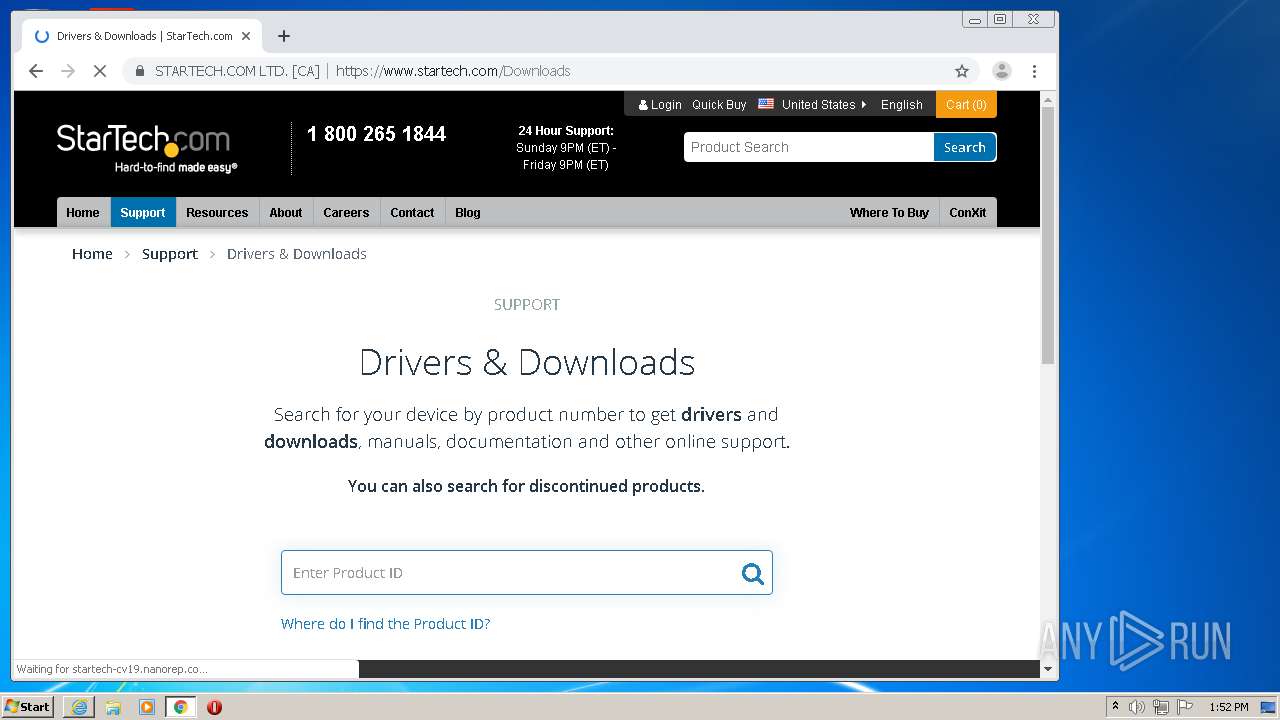The image size is (1280, 720).
Task: Click the Drivers & Downloads heading
Action: [527, 362]
